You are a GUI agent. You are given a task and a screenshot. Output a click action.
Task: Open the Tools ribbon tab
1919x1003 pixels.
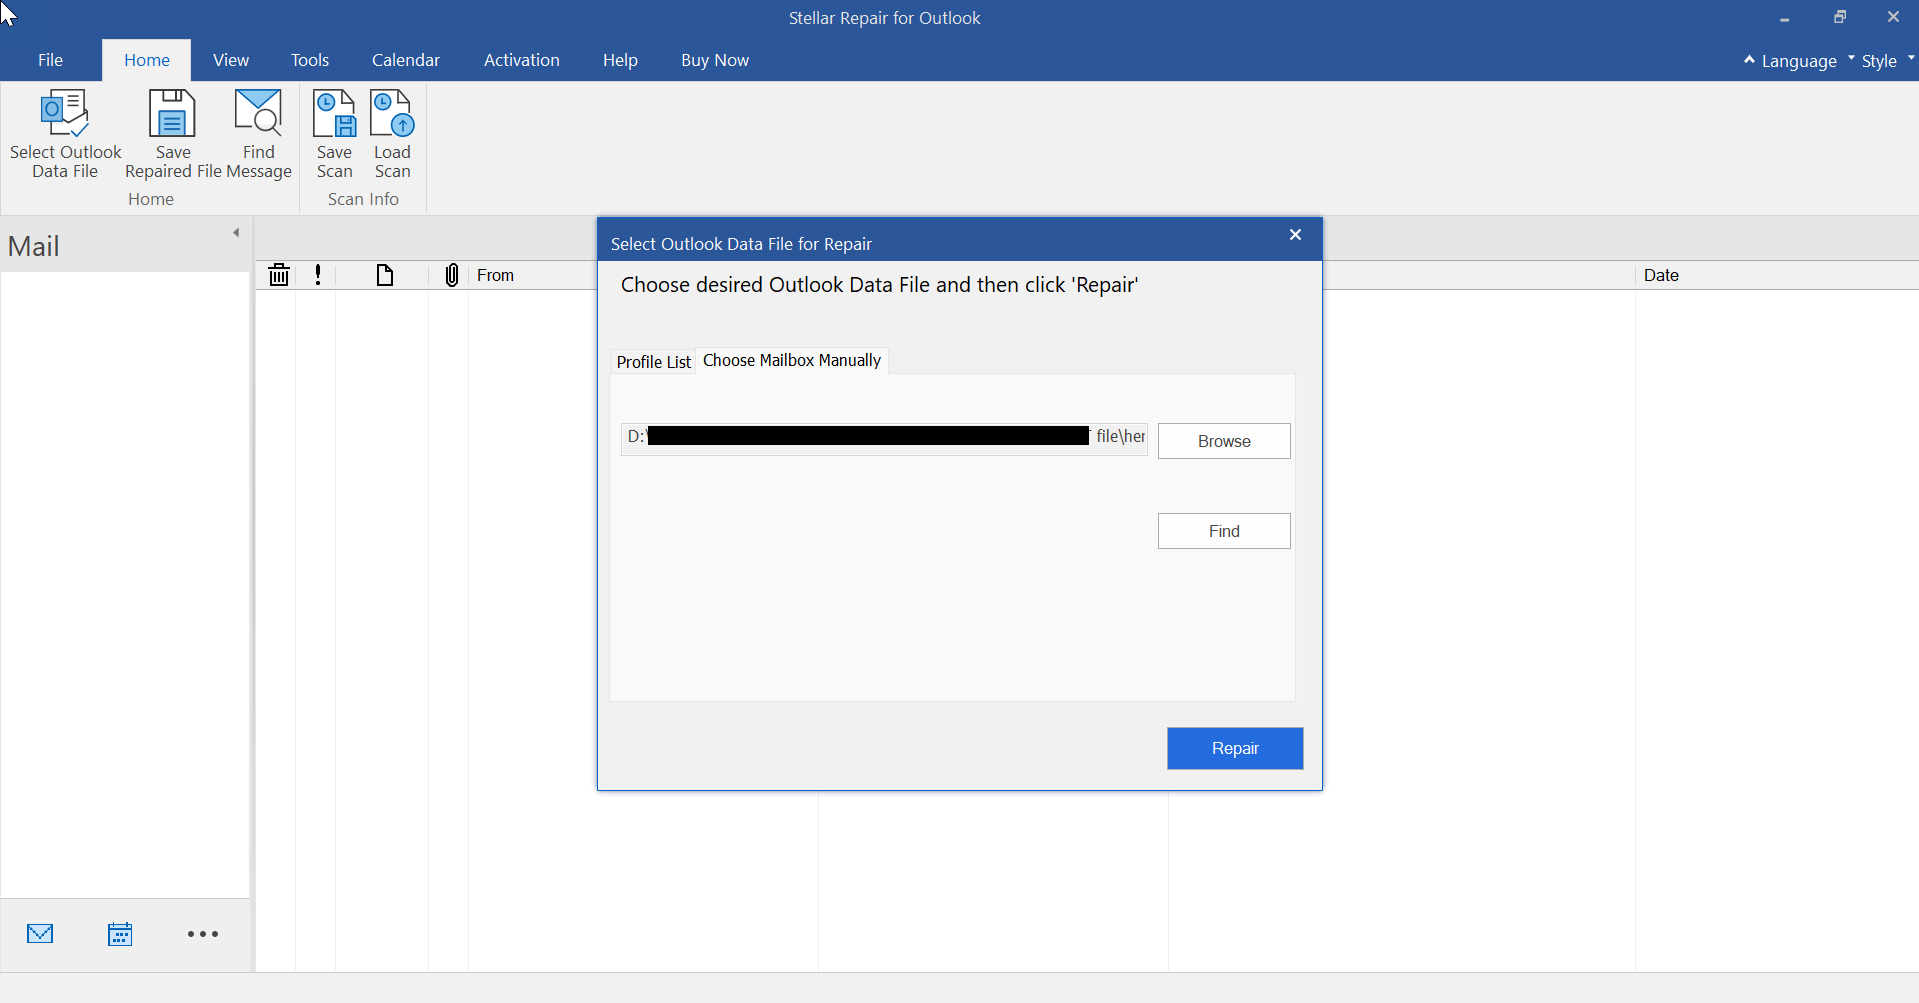pyautogui.click(x=310, y=60)
